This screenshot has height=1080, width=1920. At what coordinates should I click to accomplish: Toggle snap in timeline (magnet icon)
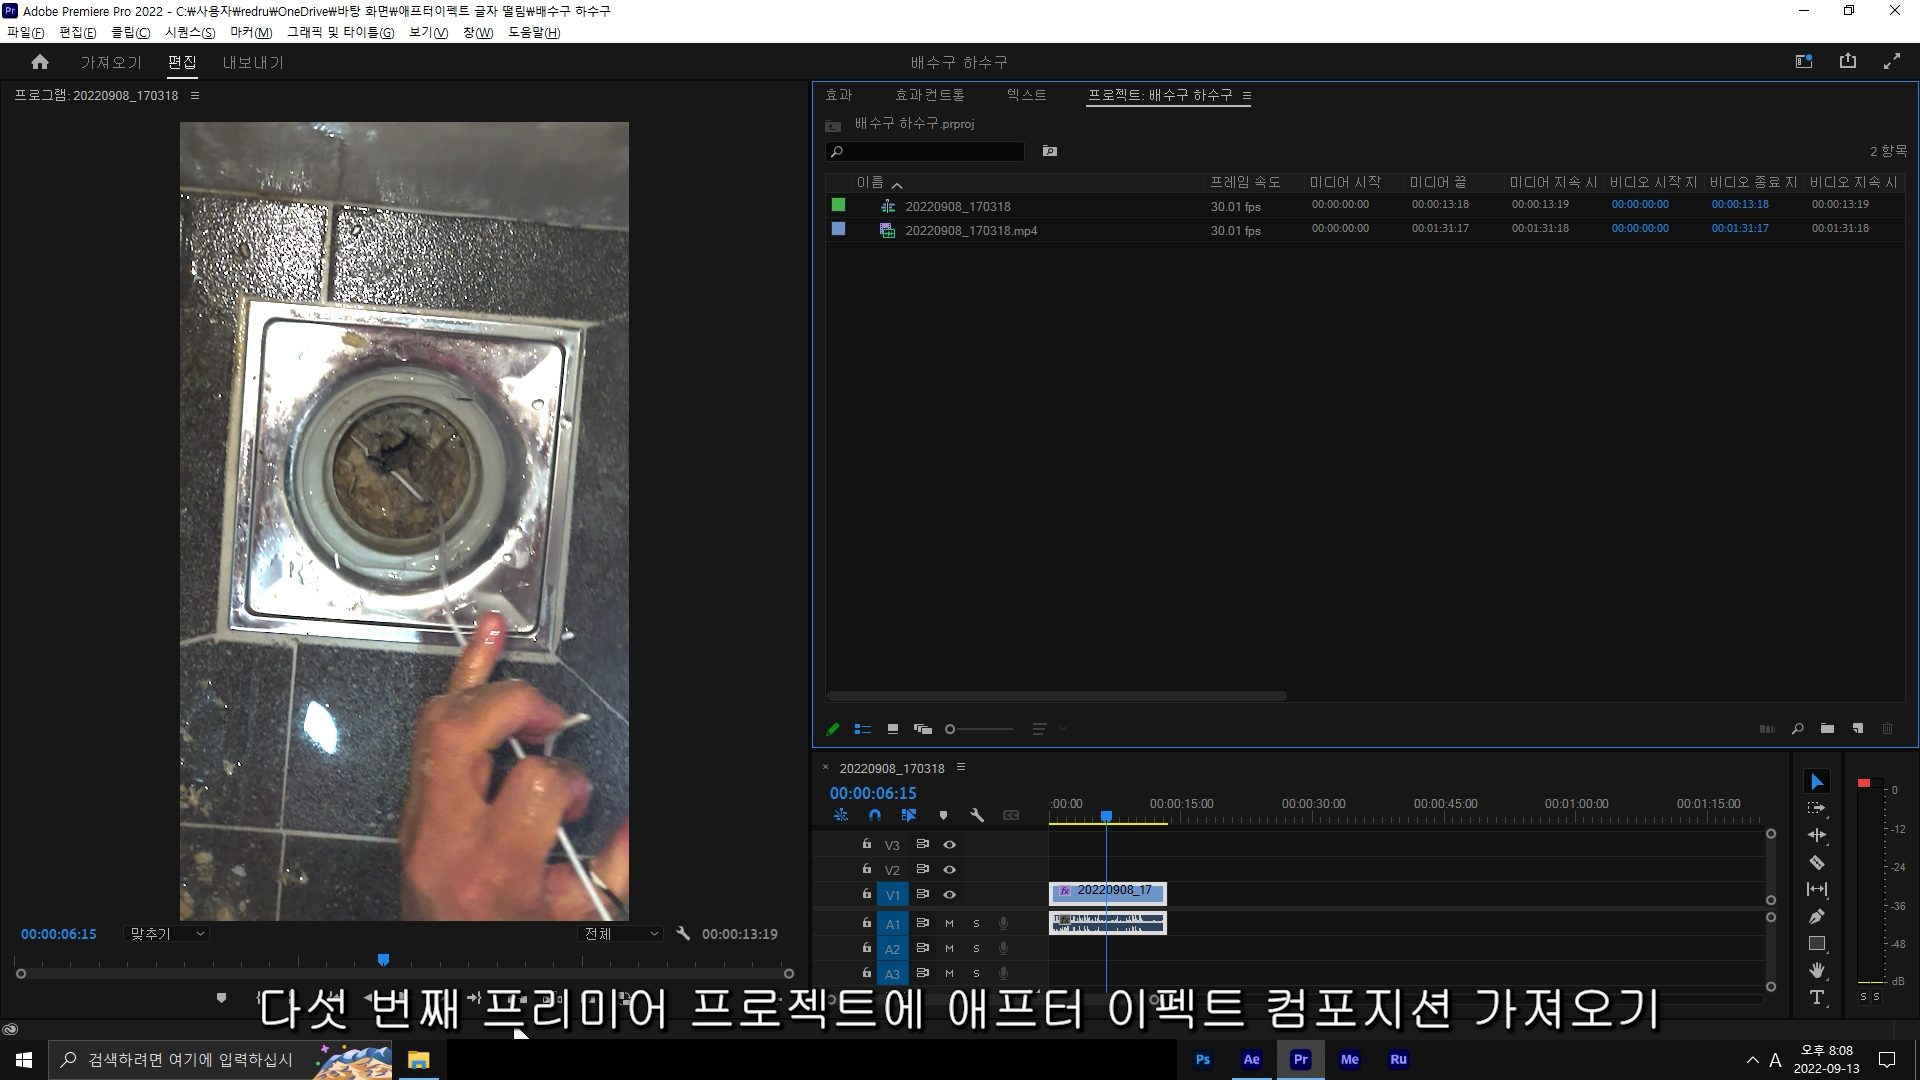point(875,815)
